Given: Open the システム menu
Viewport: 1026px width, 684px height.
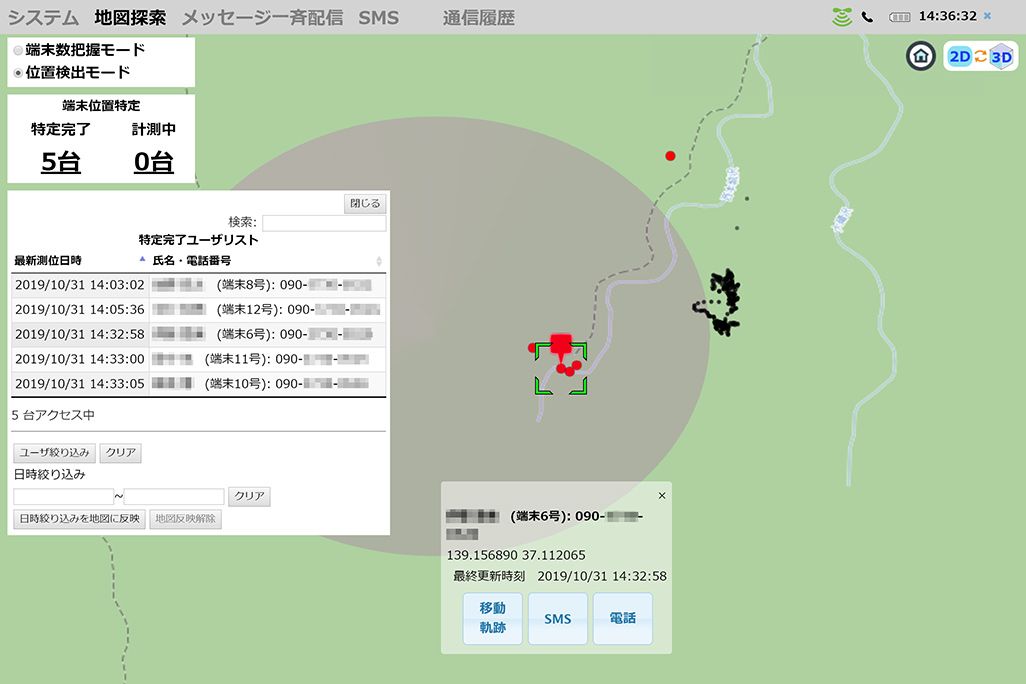Looking at the screenshot, I should pyautogui.click(x=43, y=18).
